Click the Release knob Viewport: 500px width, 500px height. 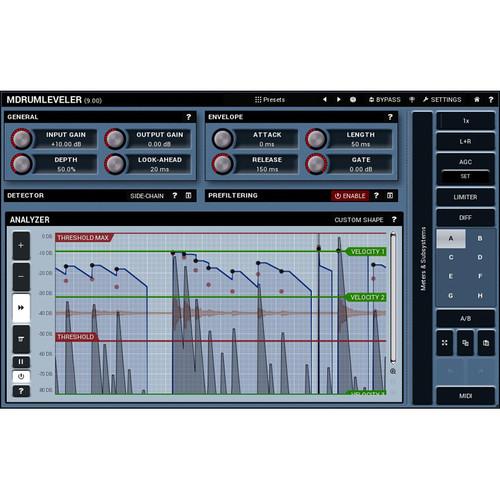coord(223,164)
